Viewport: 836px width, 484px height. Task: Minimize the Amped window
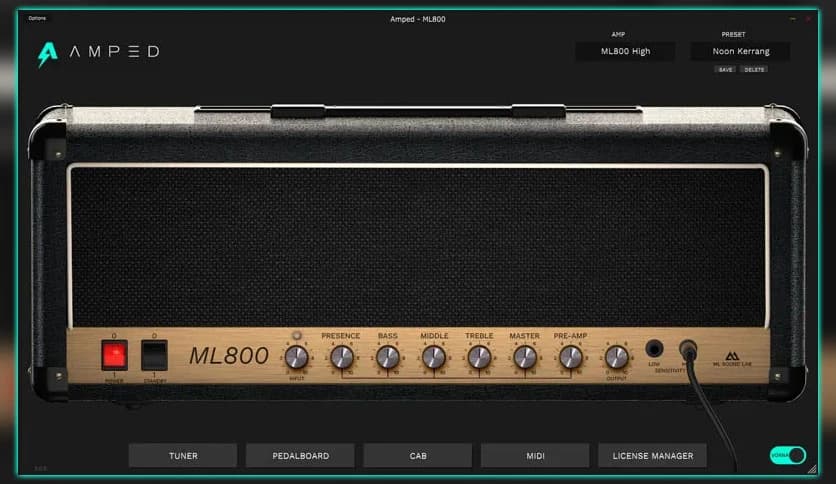(x=793, y=19)
